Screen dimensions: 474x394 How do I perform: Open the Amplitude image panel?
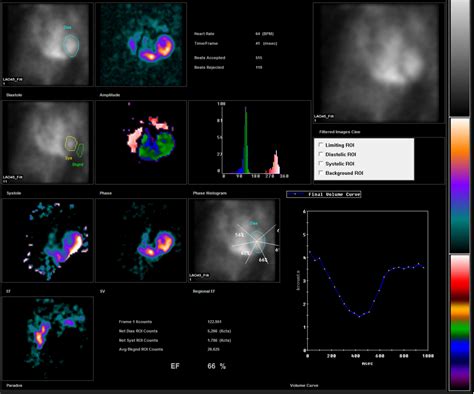click(141, 44)
